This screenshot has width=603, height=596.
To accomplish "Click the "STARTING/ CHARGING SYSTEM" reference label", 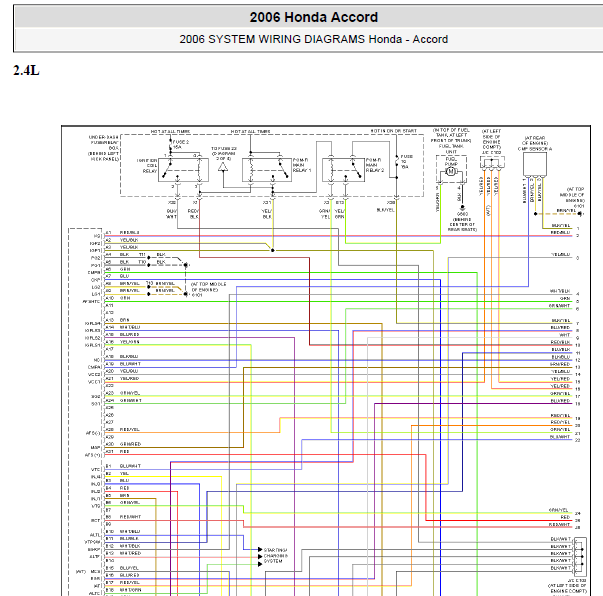I will click(275, 556).
